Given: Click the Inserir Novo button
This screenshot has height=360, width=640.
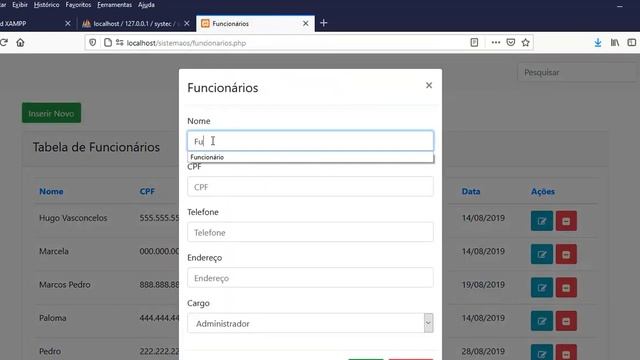Looking at the screenshot, I should coord(51,113).
